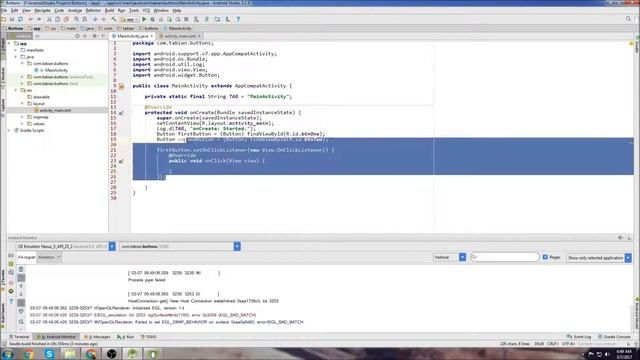Screen dimensions: 640x360
Task: Open the Emulator Nexus_5 device dropdown
Action: click(66, 247)
